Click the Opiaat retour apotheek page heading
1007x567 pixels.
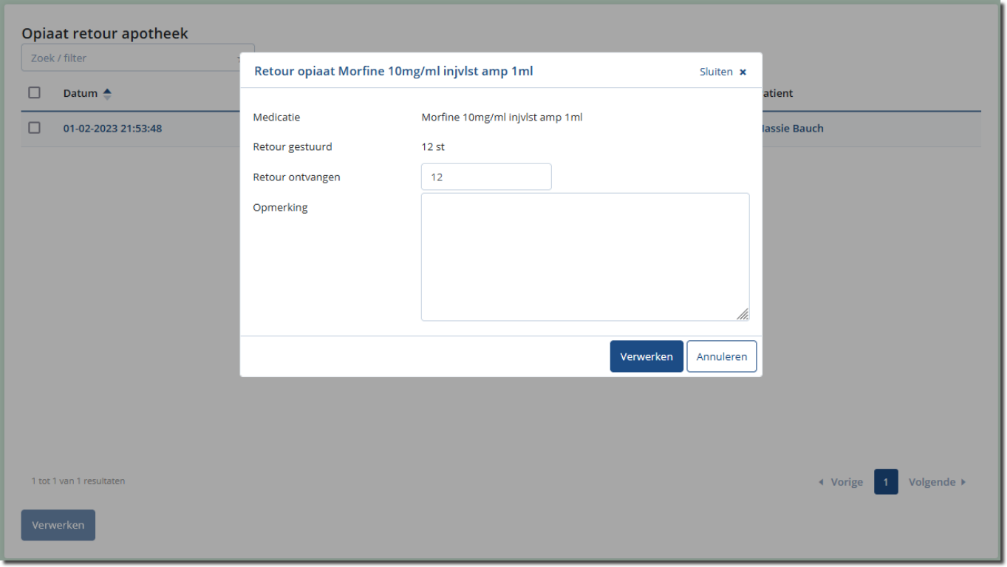(105, 34)
